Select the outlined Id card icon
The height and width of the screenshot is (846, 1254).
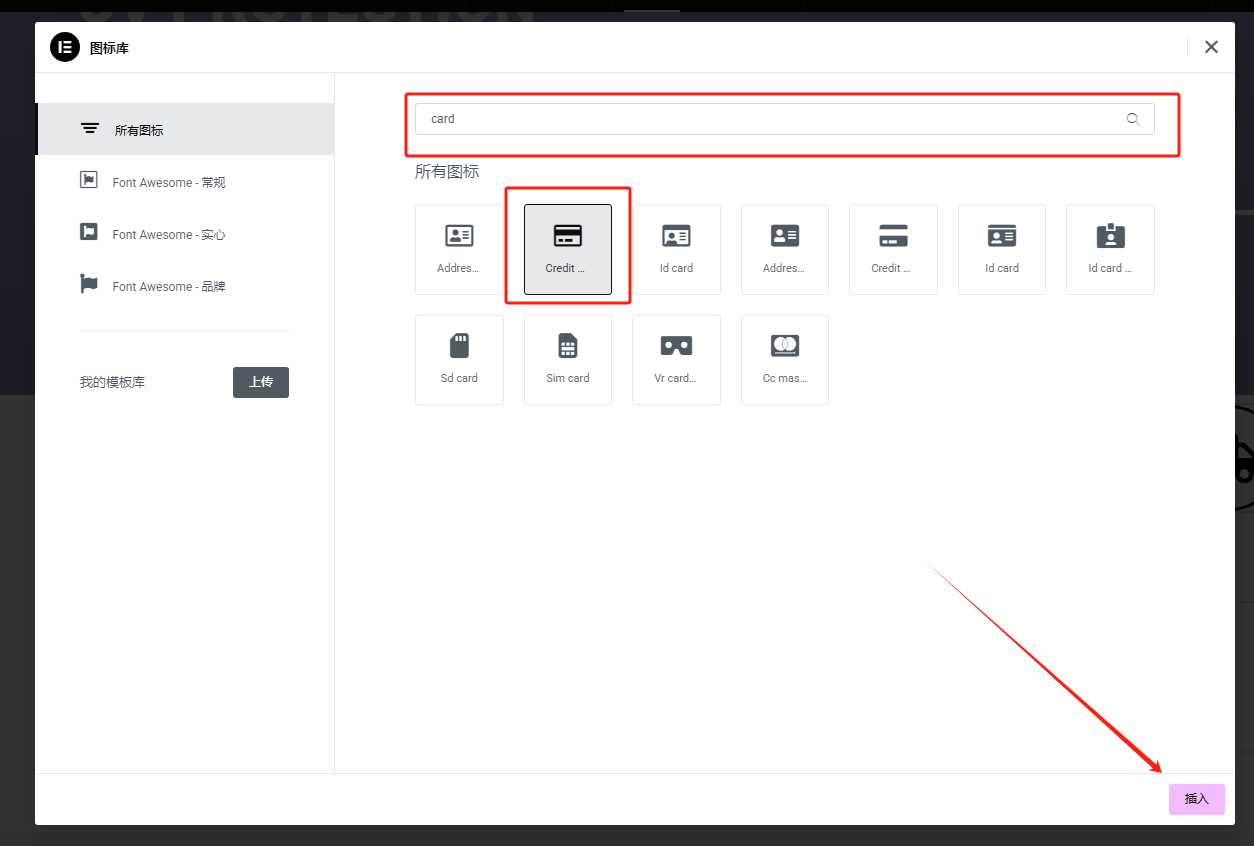click(x=676, y=249)
